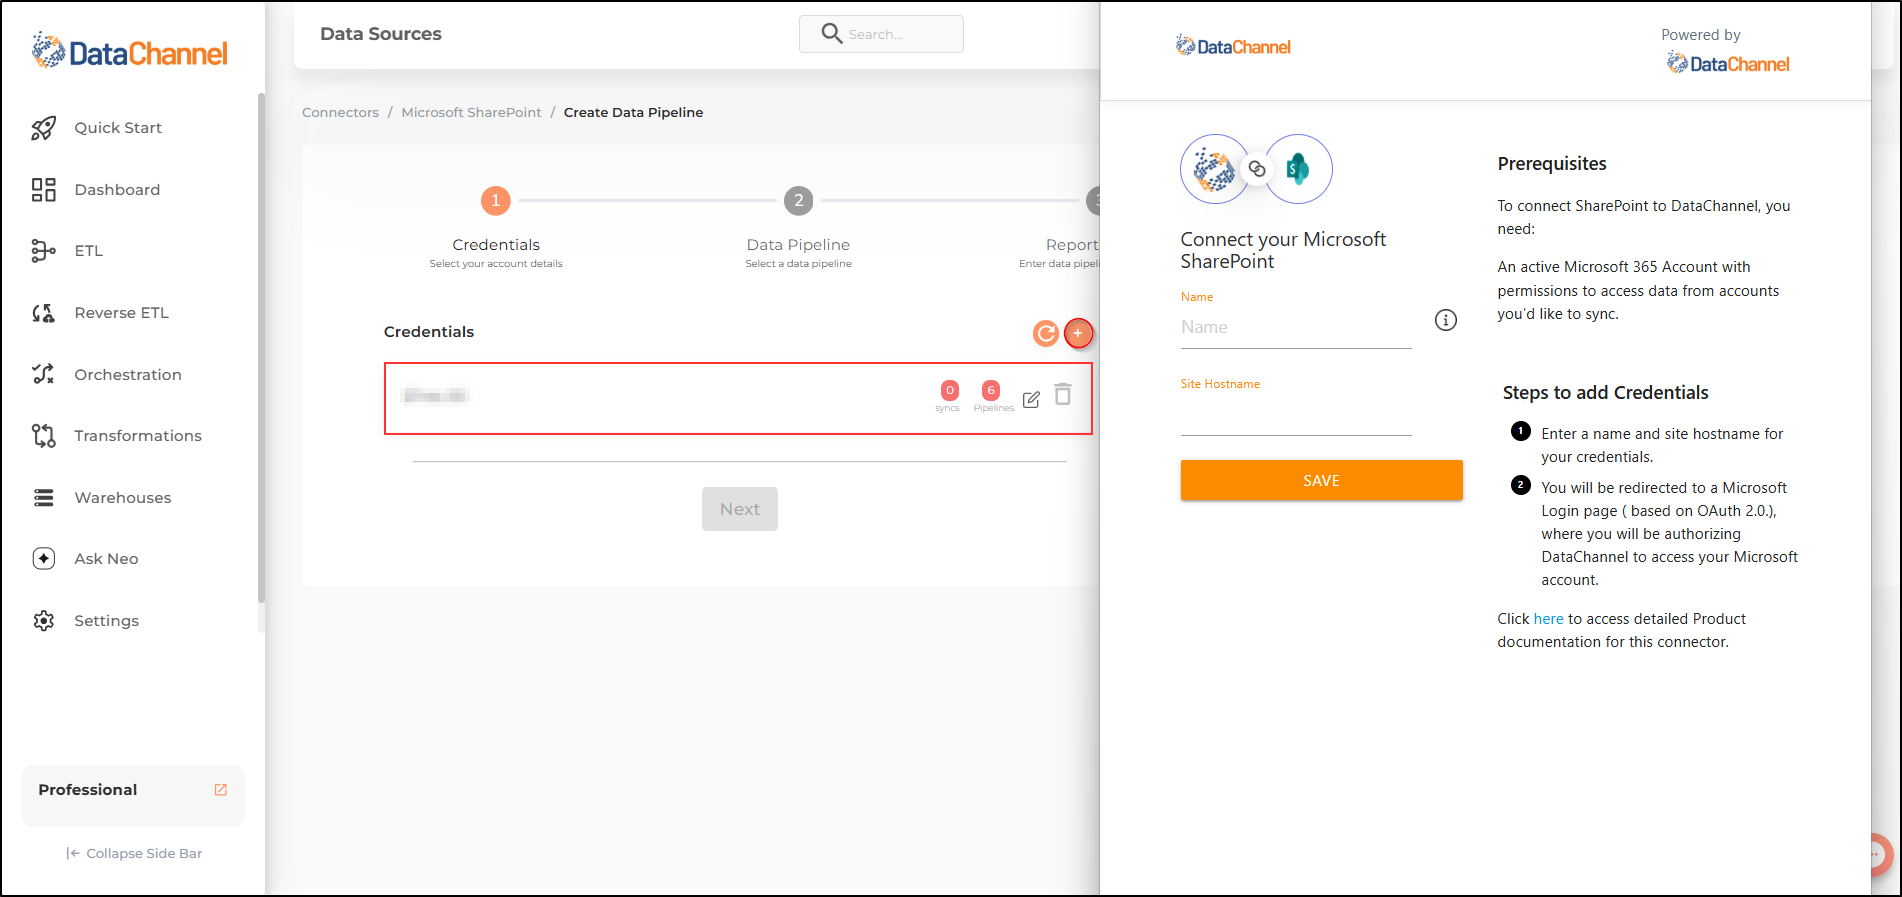Image resolution: width=1902 pixels, height=897 pixels.
Task: Go to Orchestration menu item
Action: click(x=128, y=375)
